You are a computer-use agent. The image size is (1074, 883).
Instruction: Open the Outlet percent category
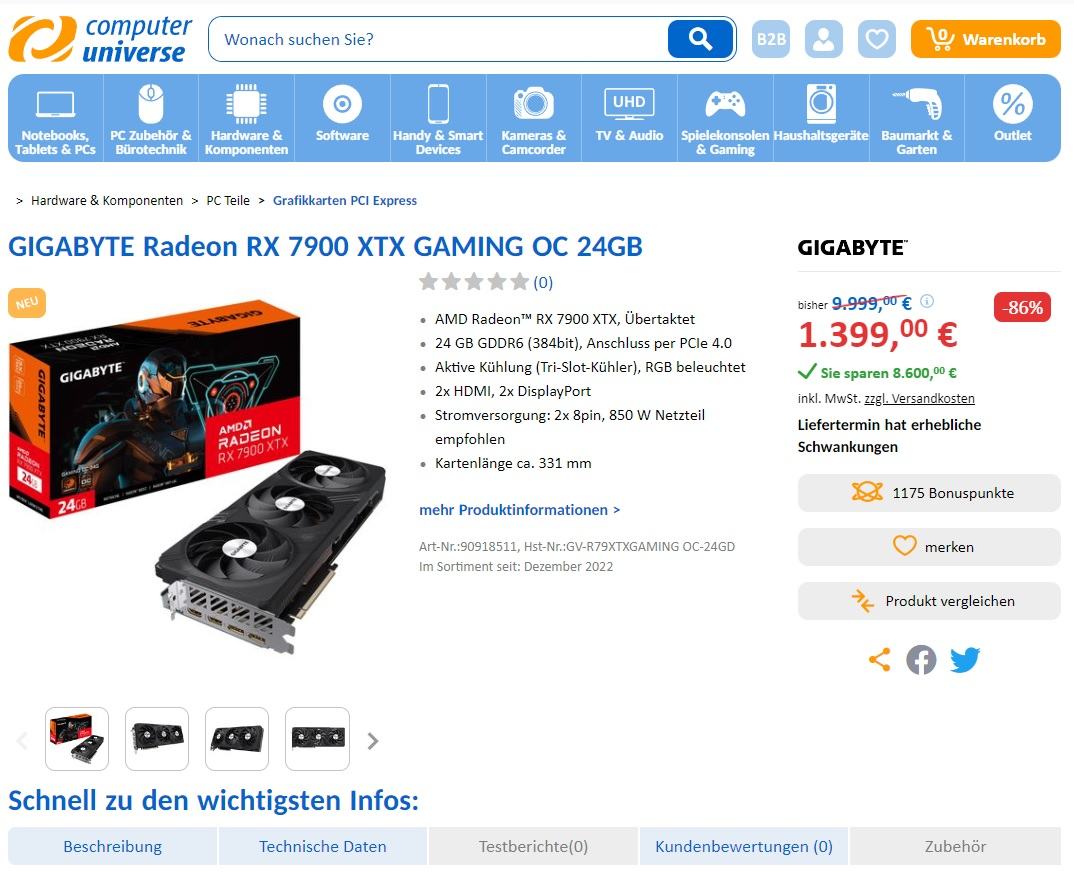click(x=1012, y=118)
